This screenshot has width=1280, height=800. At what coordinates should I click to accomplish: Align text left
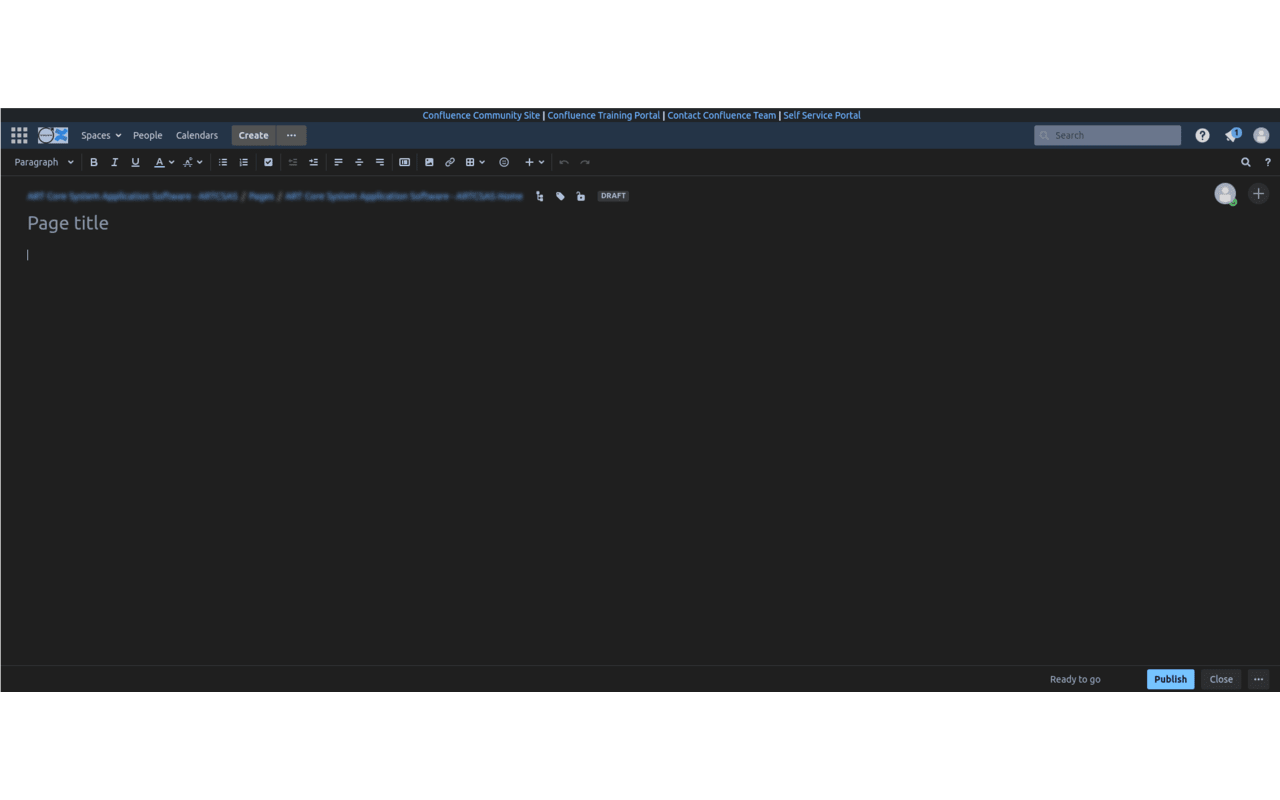(338, 162)
